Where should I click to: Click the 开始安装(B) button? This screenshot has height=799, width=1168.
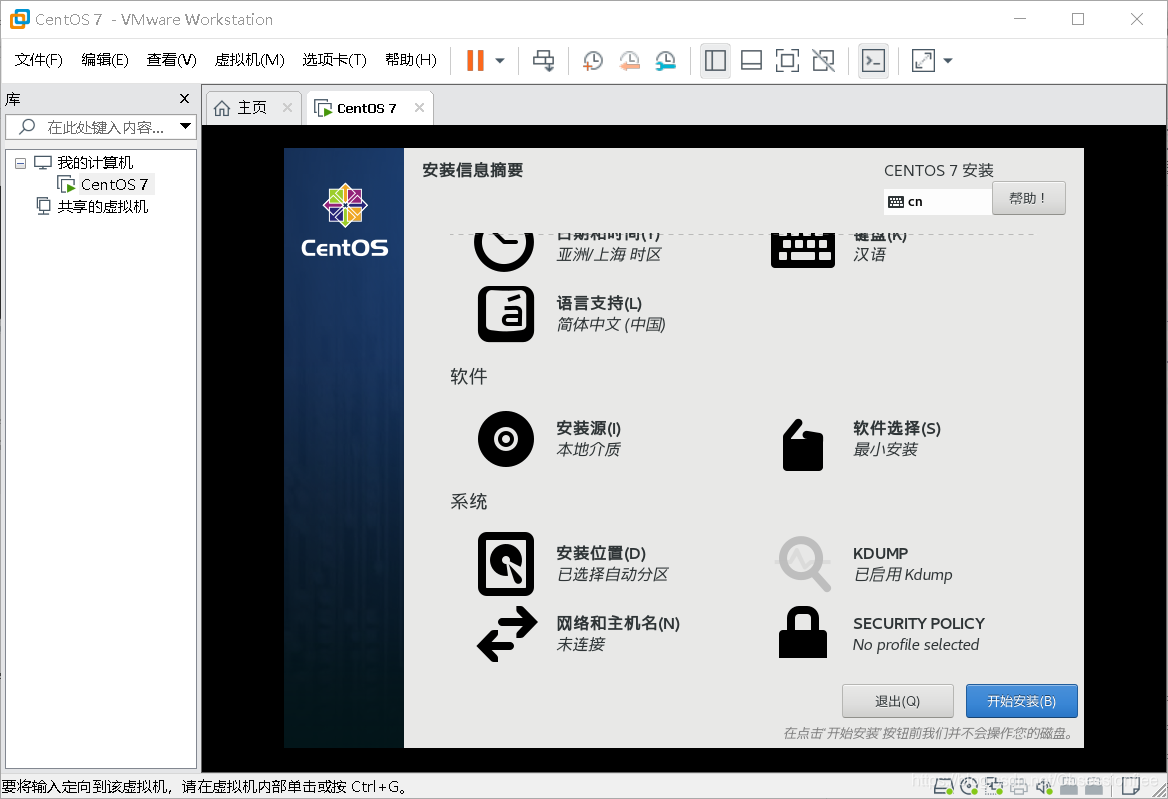(1021, 701)
